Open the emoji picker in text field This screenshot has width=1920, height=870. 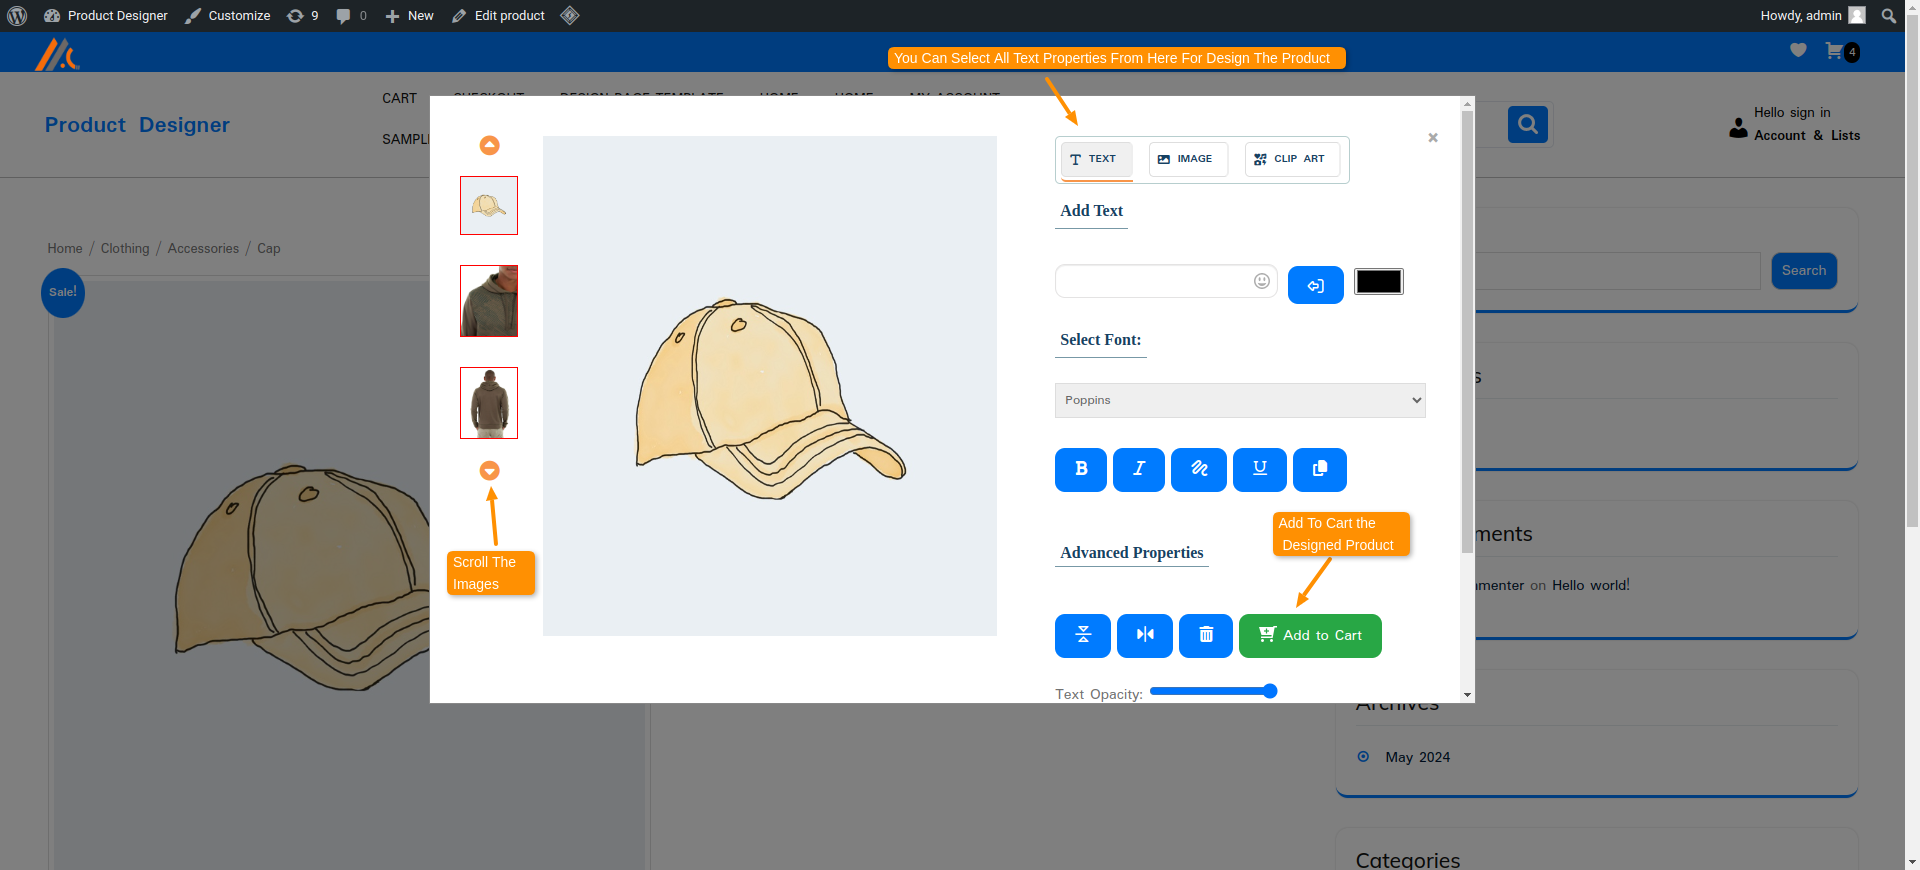click(1262, 281)
